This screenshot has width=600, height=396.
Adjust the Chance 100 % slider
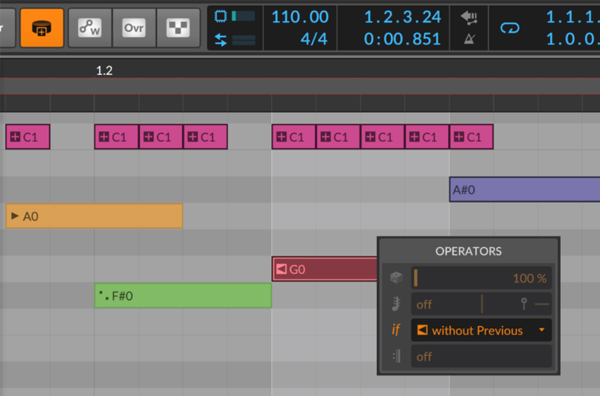coord(481,278)
